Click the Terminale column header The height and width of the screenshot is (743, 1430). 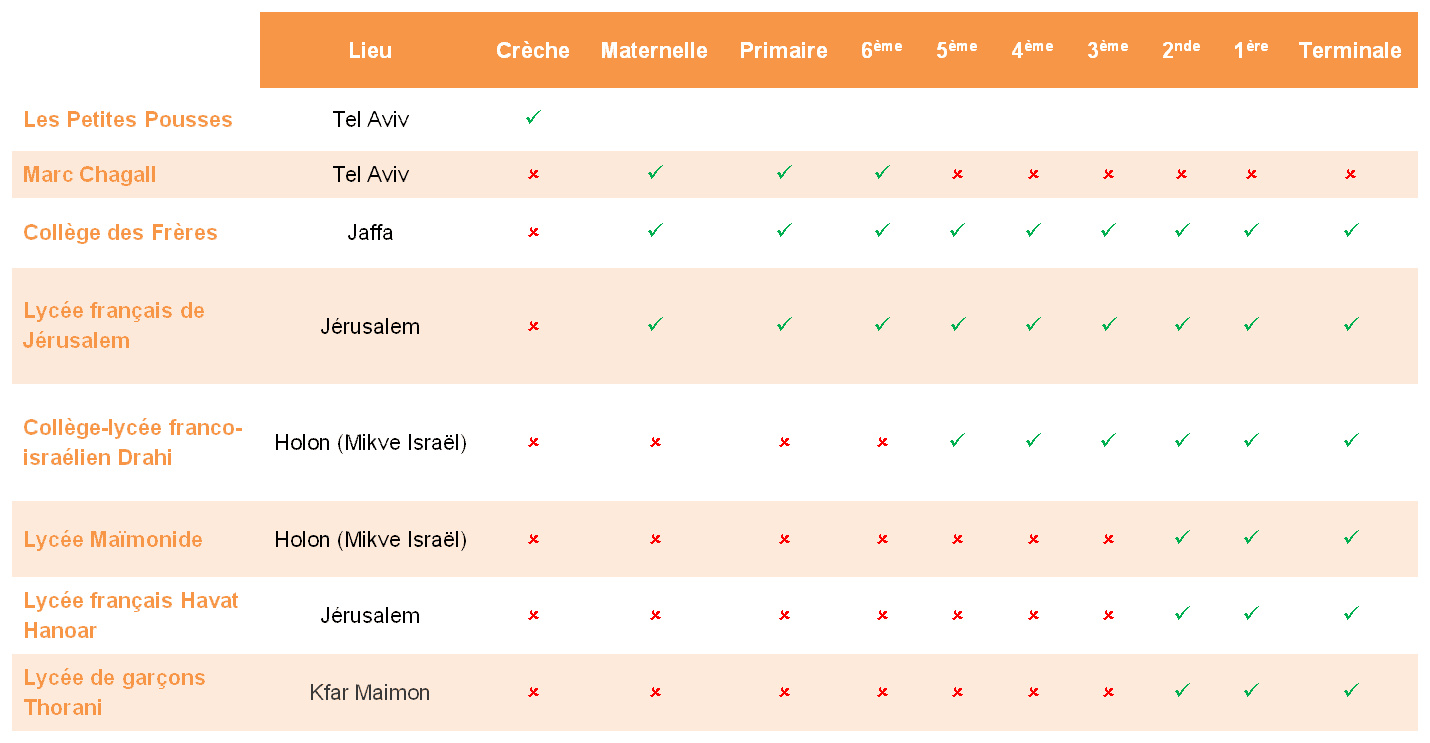1349,51
